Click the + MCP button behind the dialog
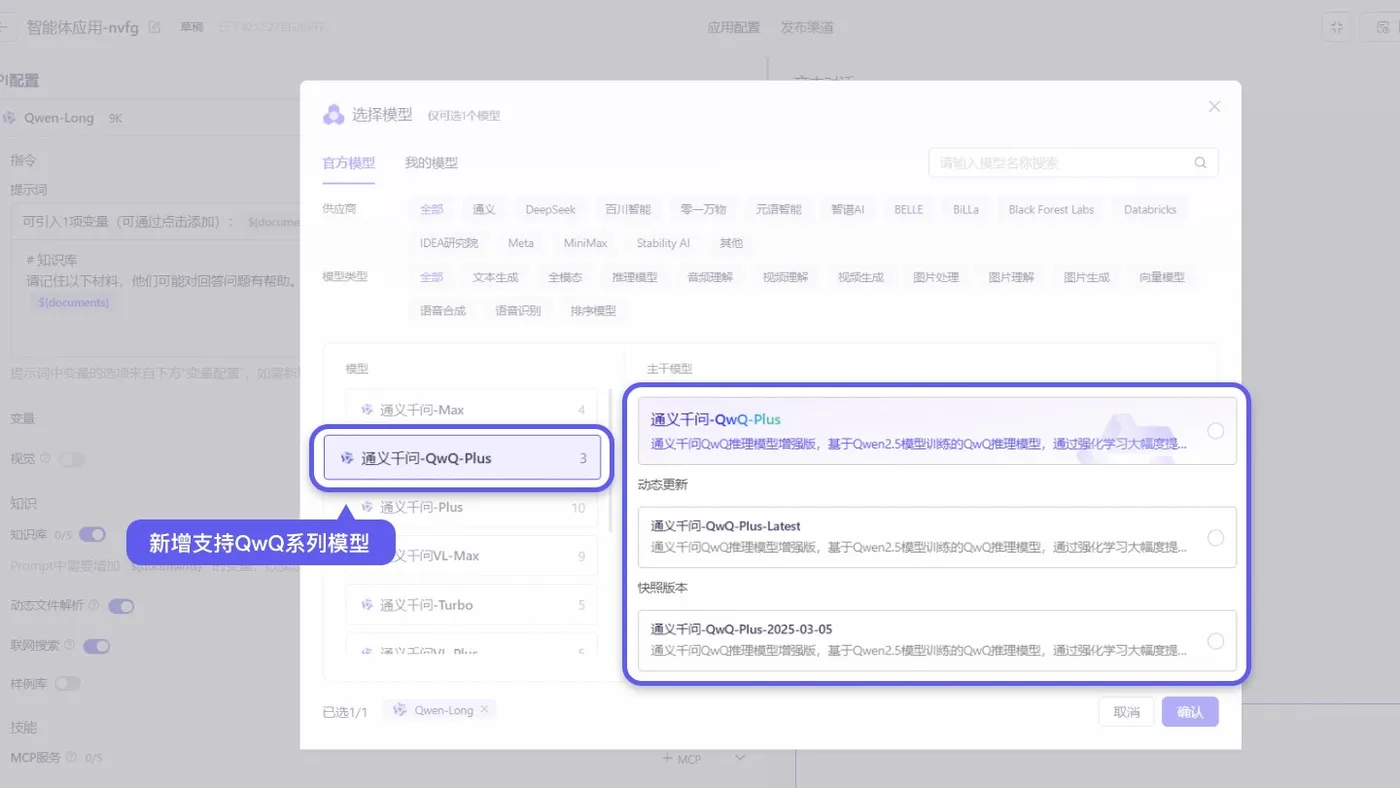1400x788 pixels. point(682,759)
